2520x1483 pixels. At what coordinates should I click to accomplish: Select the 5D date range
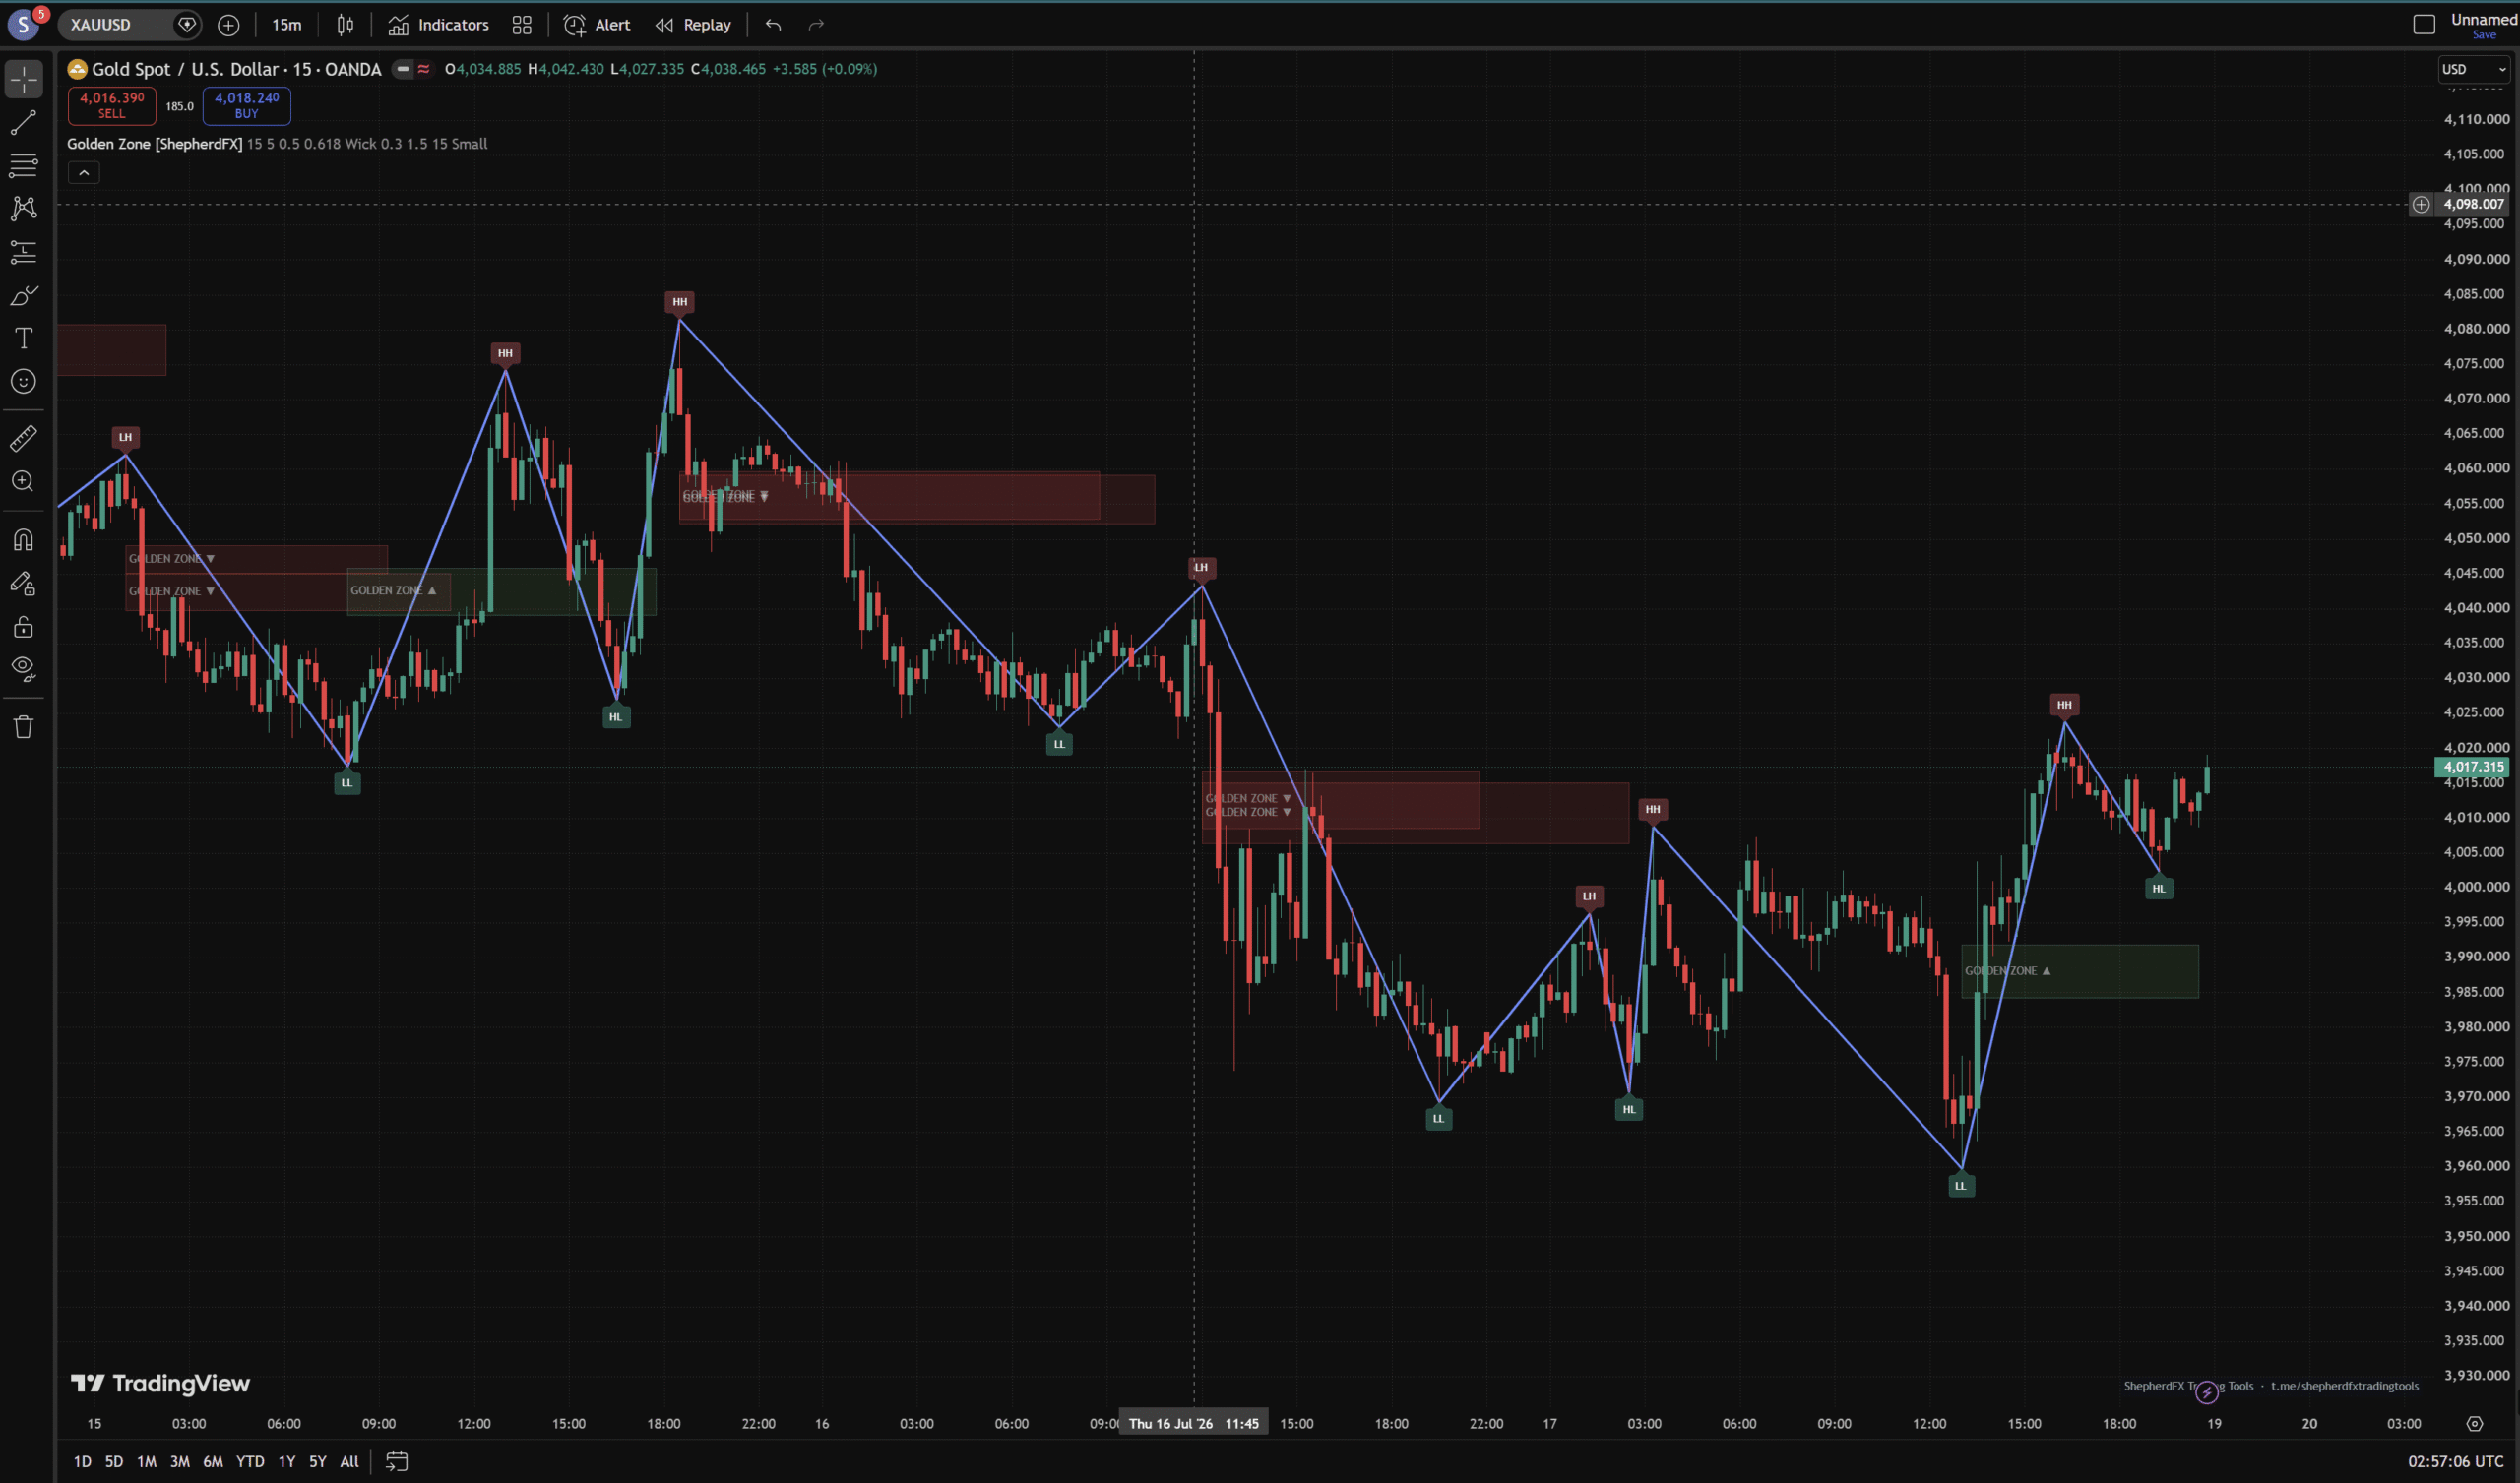tap(114, 1461)
